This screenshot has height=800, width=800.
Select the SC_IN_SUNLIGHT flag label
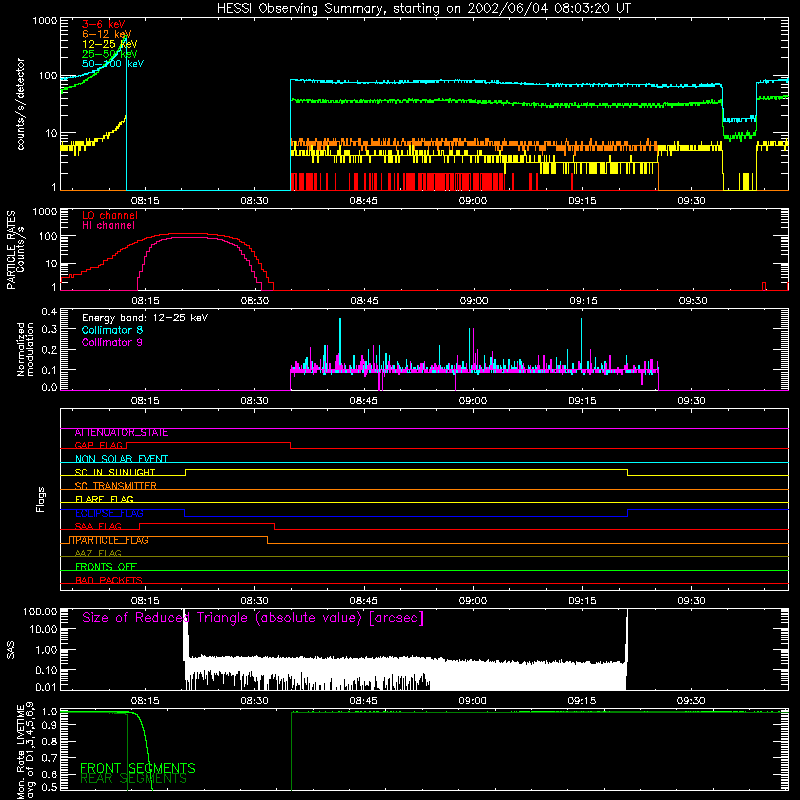(115, 472)
